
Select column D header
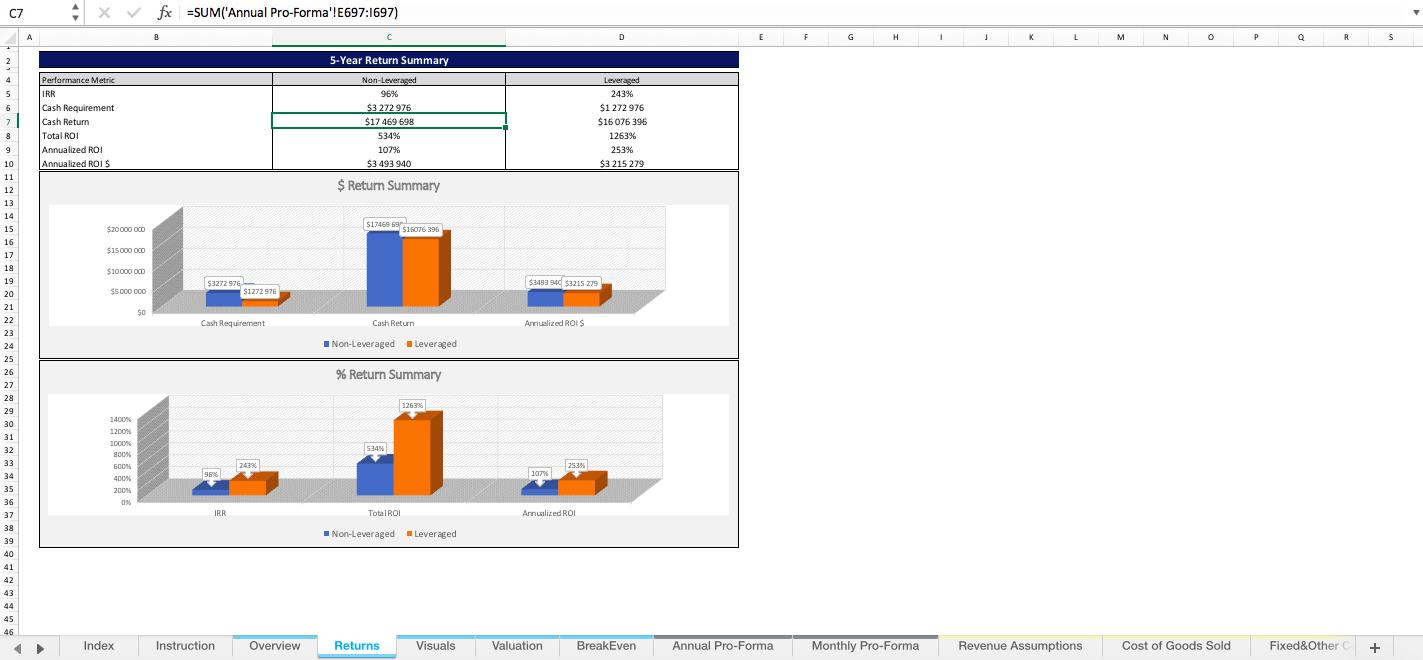pos(621,36)
